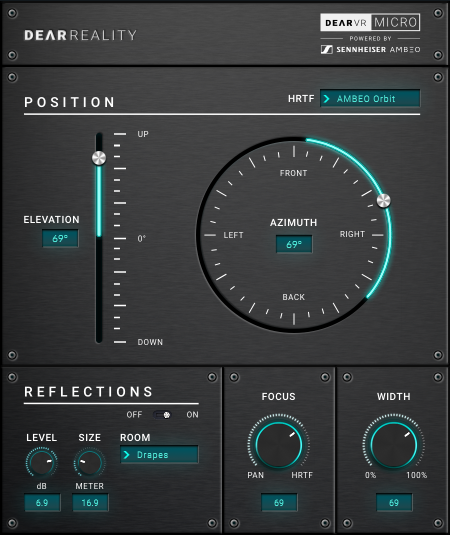Click the RIGHT label on azimuth dial
This screenshot has width=450, height=535.
(352, 234)
